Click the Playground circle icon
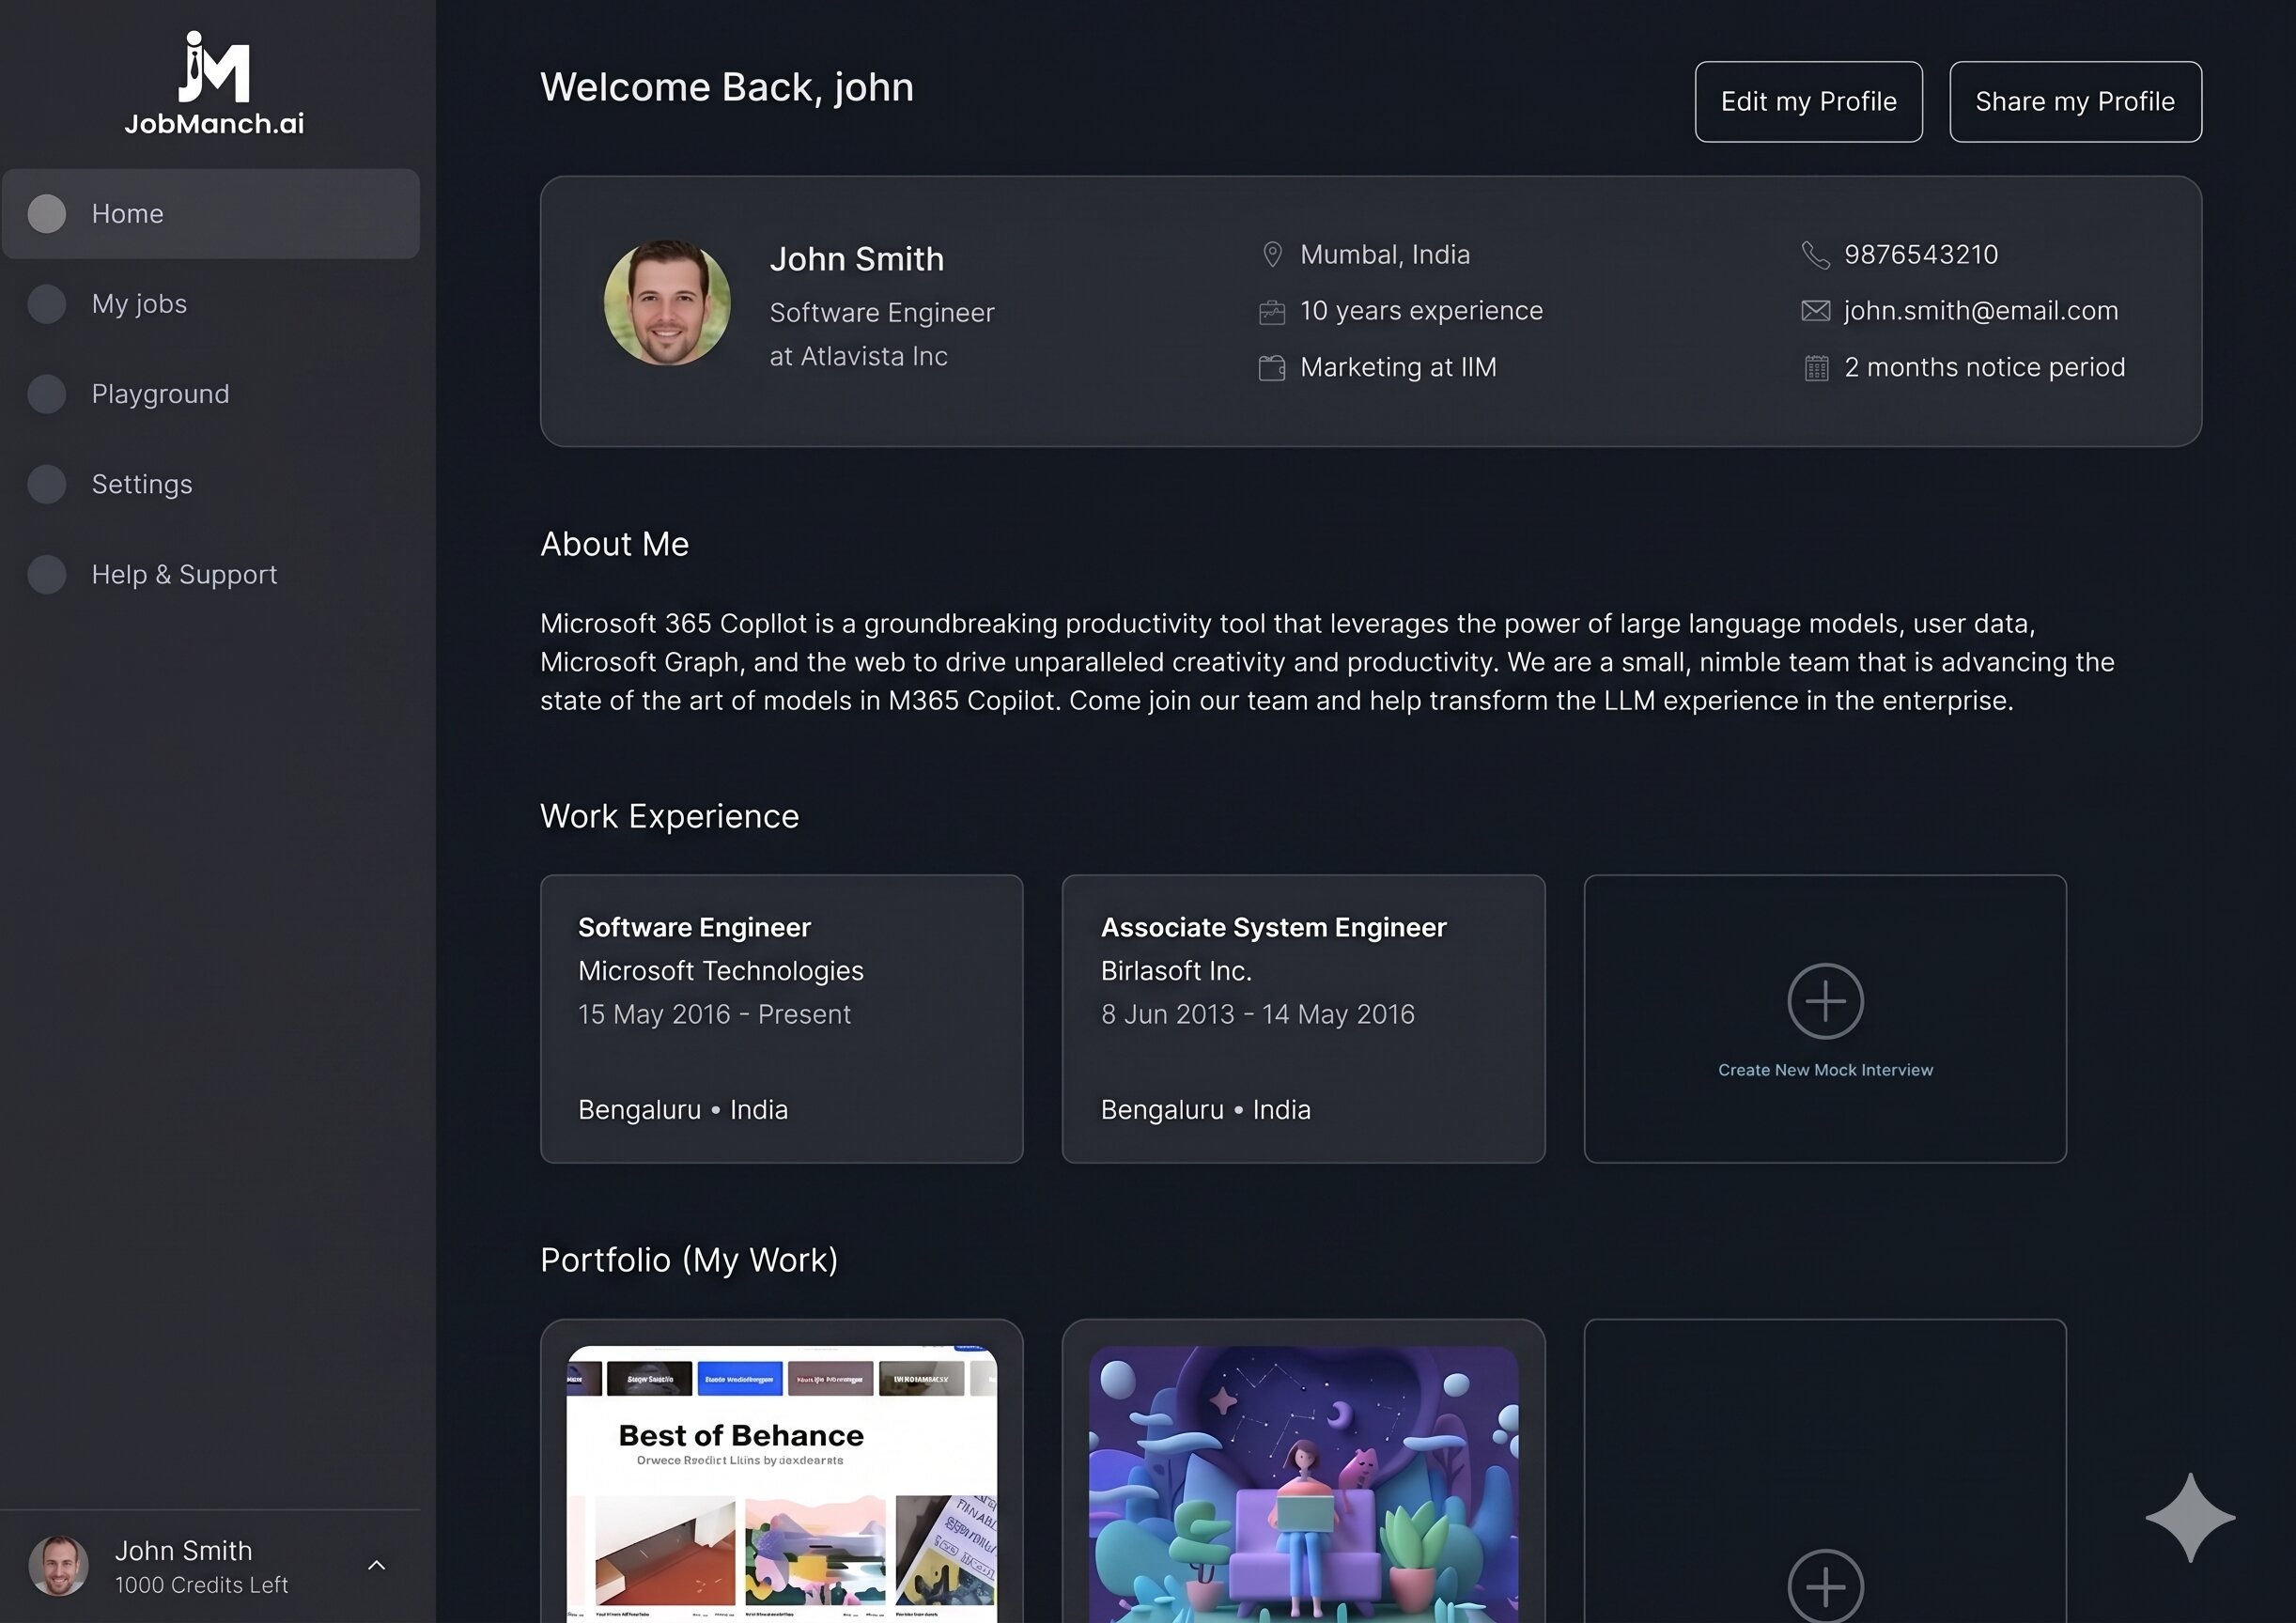Screen dimensions: 2296x1623 point(47,394)
